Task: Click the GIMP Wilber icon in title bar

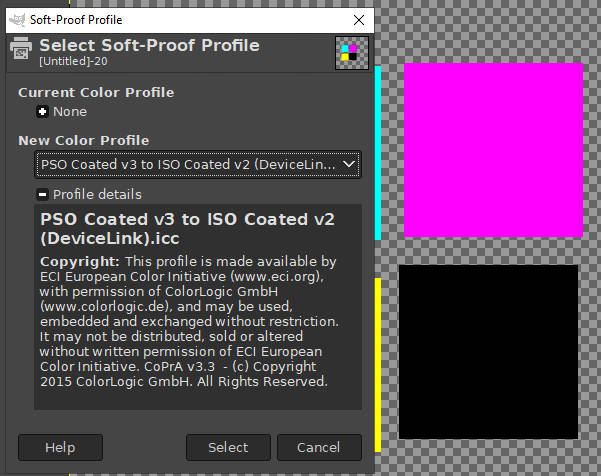Action: [17, 20]
